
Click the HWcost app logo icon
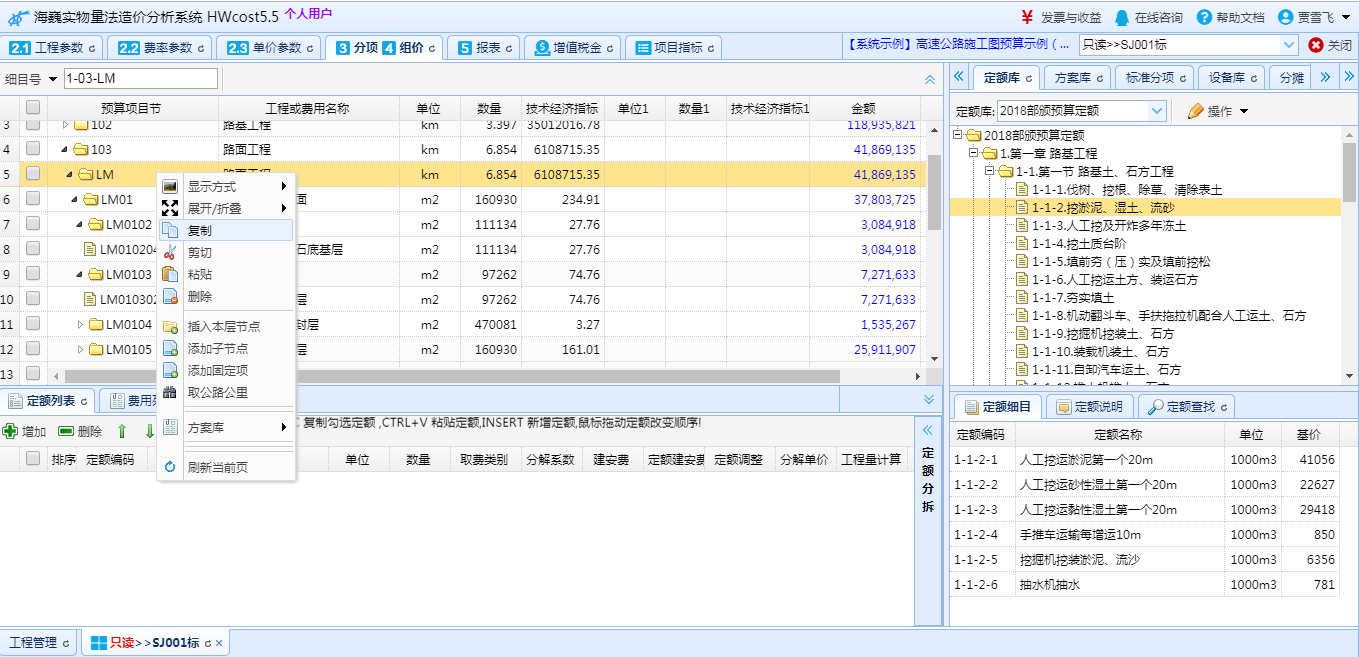click(x=17, y=17)
